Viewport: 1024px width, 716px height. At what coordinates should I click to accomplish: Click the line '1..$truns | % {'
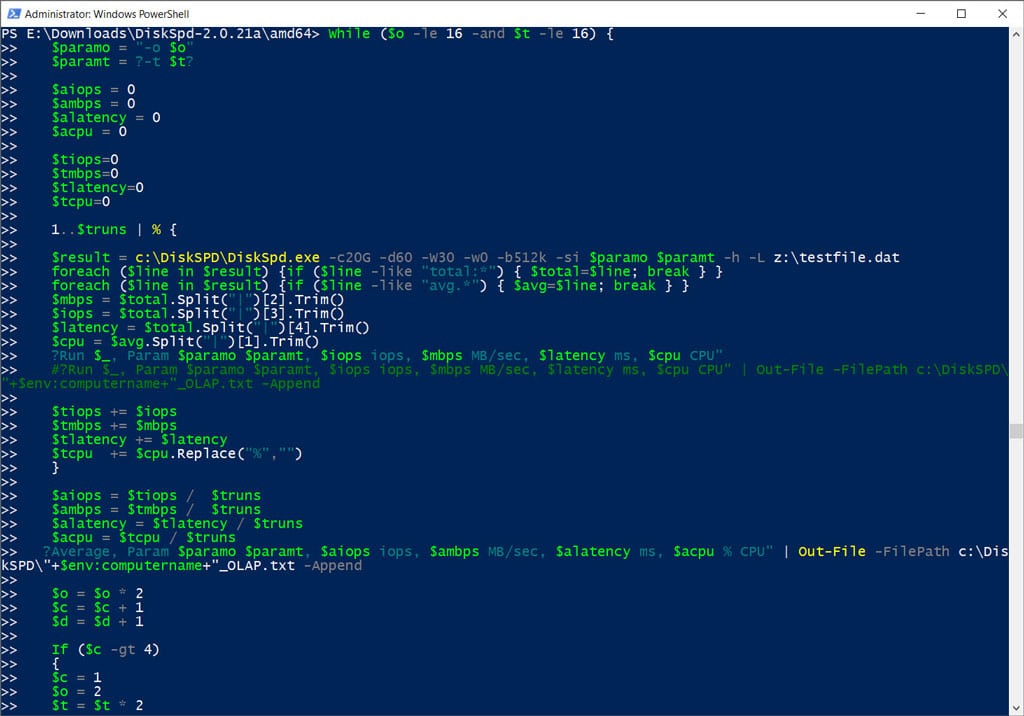tap(114, 230)
